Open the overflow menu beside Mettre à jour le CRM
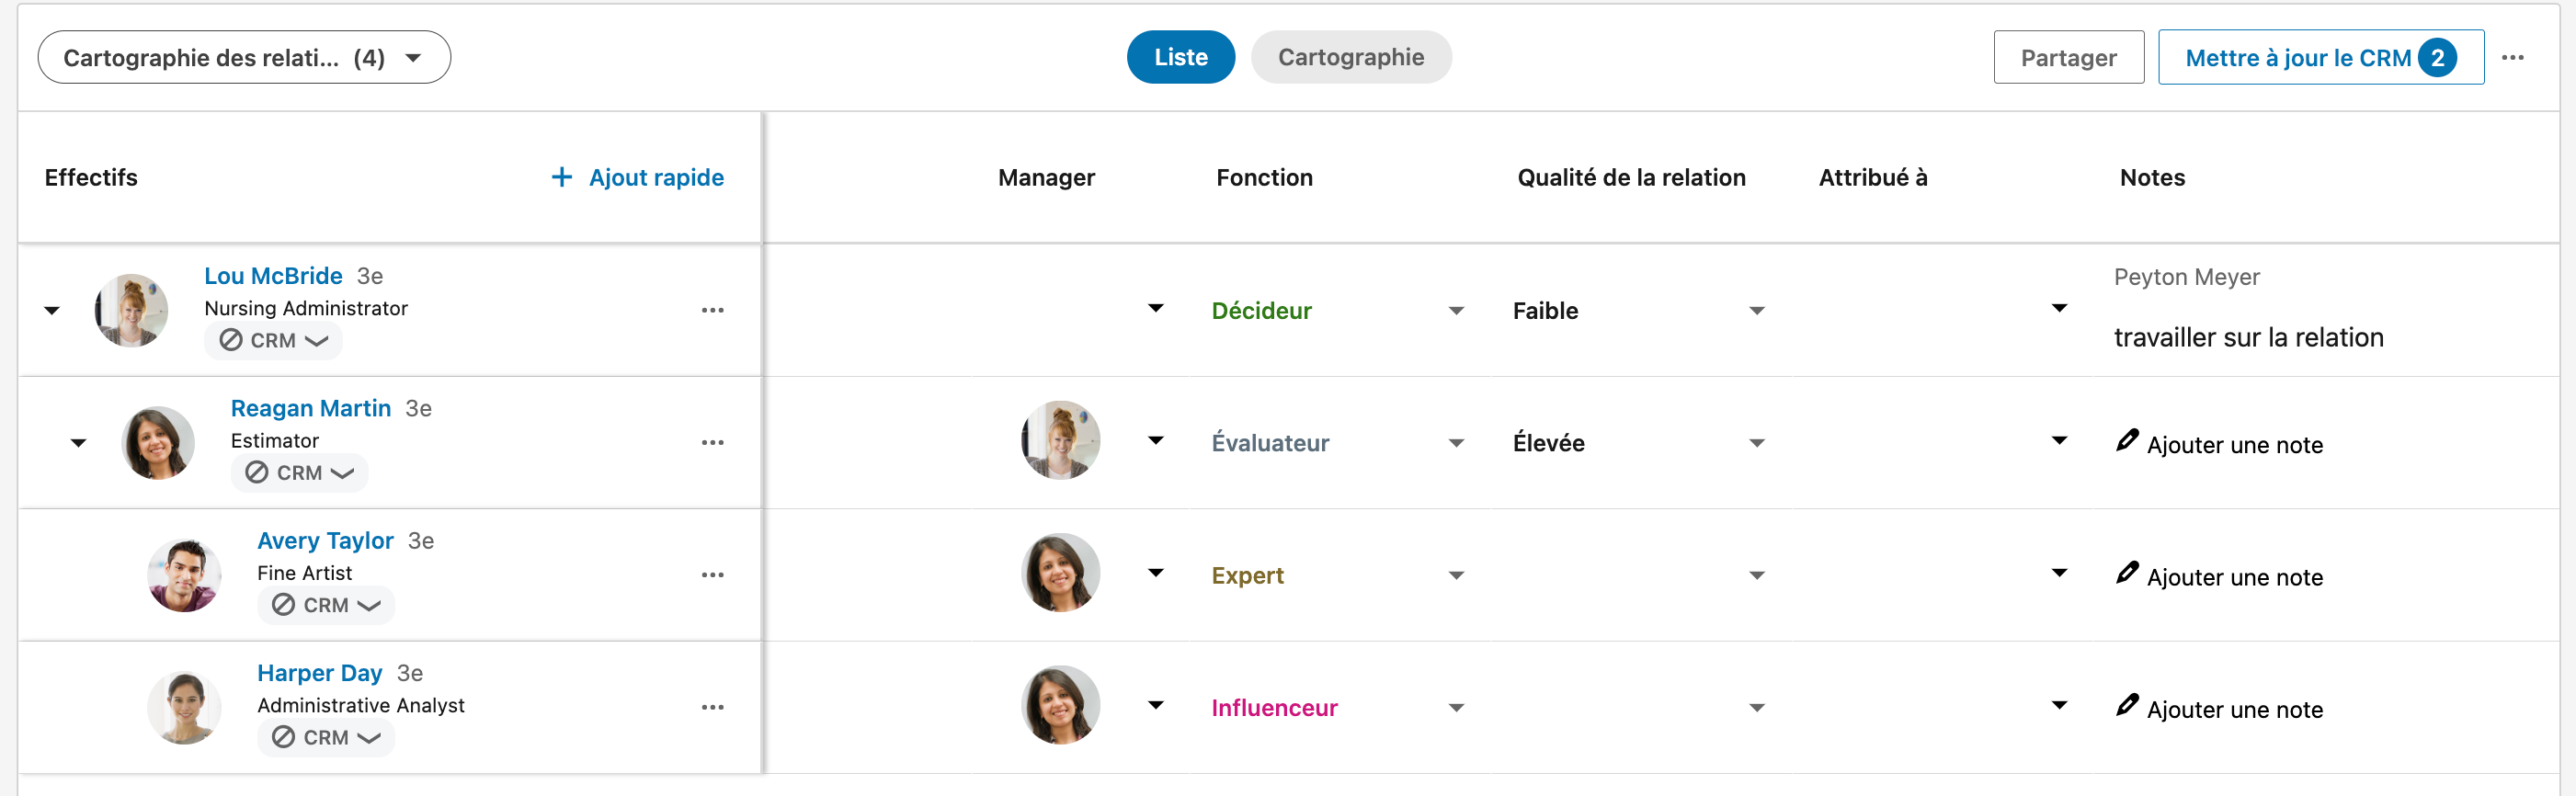2576x796 pixels. tap(2512, 58)
